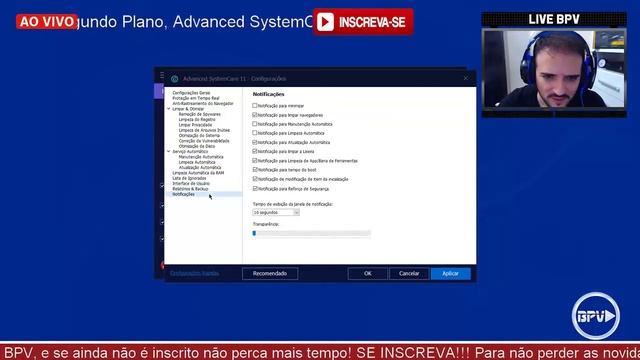The height and width of the screenshot is (360, 640).
Task: Select 'Interface de Usuário' in the tree
Action: pyautogui.click(x=191, y=184)
